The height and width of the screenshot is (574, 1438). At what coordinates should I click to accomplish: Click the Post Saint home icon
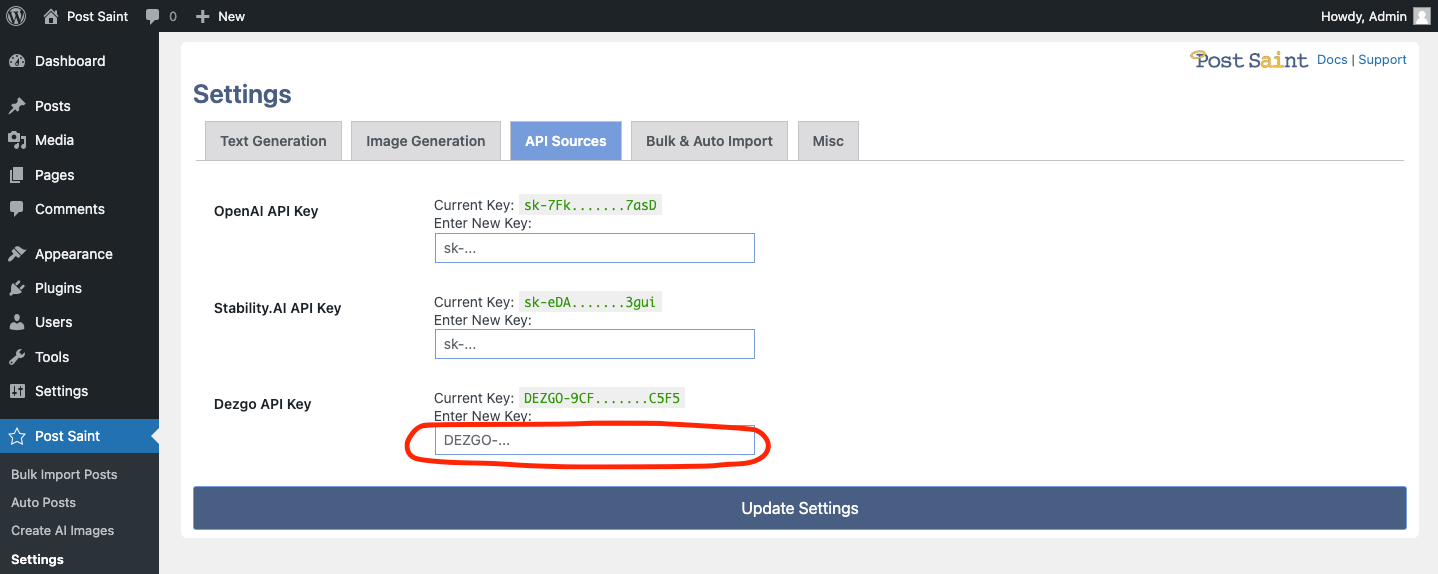point(51,16)
